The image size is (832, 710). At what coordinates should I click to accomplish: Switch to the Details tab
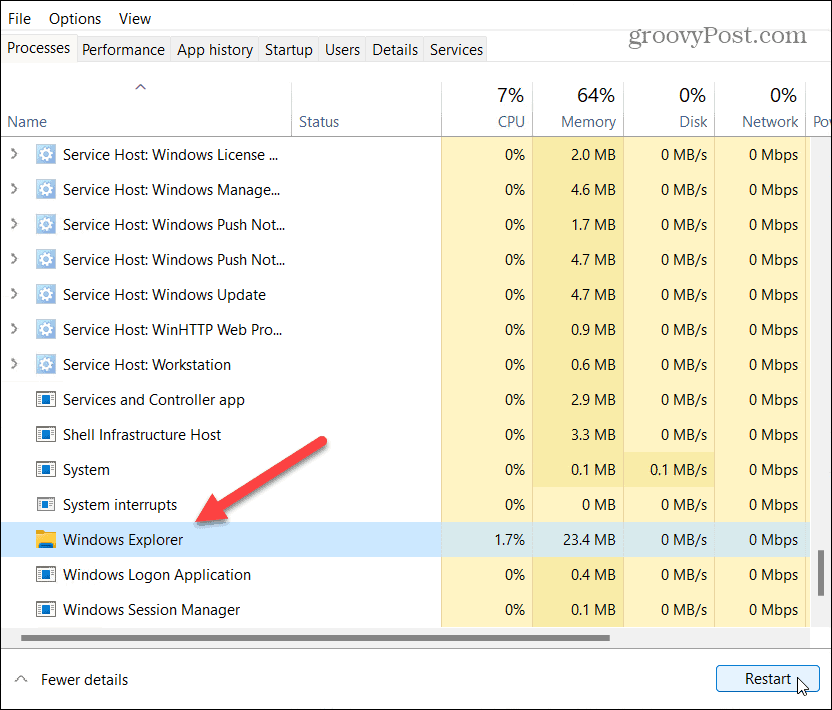coord(395,49)
